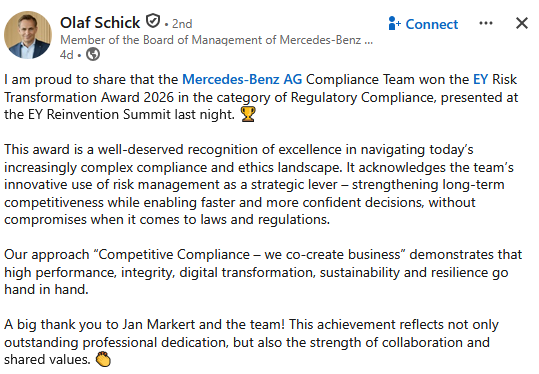Click the clapping hands emoji
Screen dimensions: 539x374
[103, 359]
